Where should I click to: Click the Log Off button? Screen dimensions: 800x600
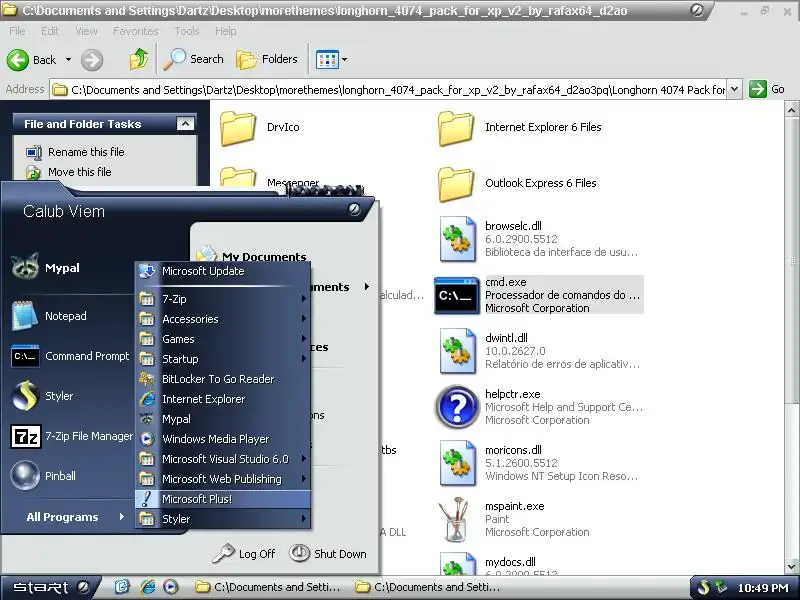[x=244, y=554]
